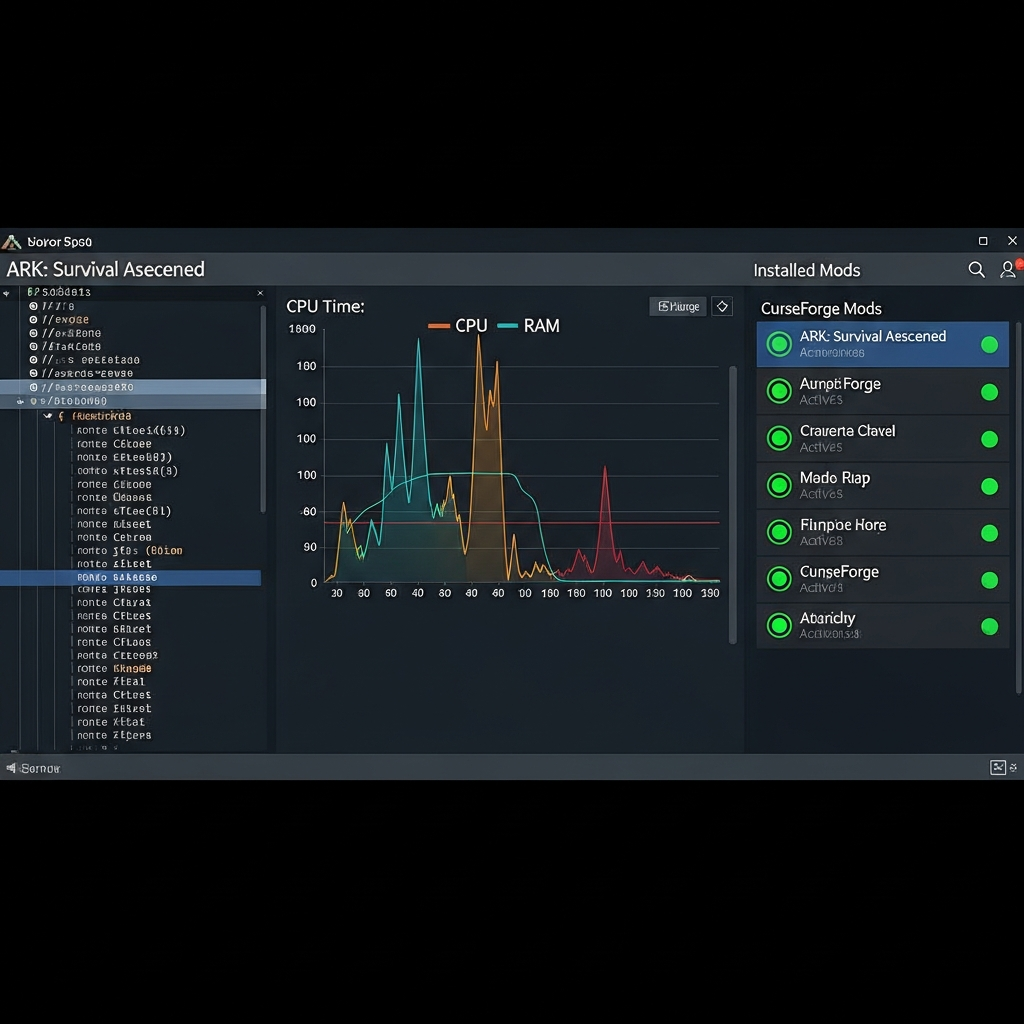Viewport: 1024px width, 1024px height.
Task: Toggle green status dot for ARK: Survival Aescened mod
Action: click(989, 345)
